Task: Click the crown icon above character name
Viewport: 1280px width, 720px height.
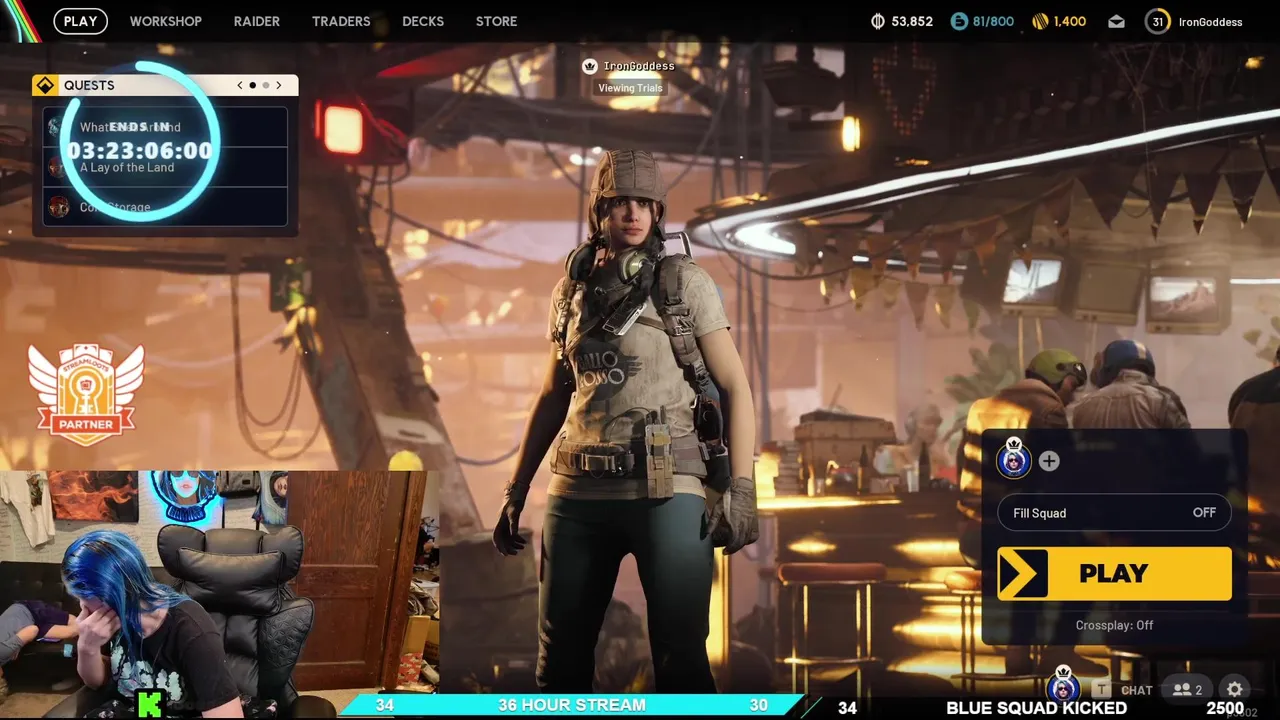Action: [590, 66]
